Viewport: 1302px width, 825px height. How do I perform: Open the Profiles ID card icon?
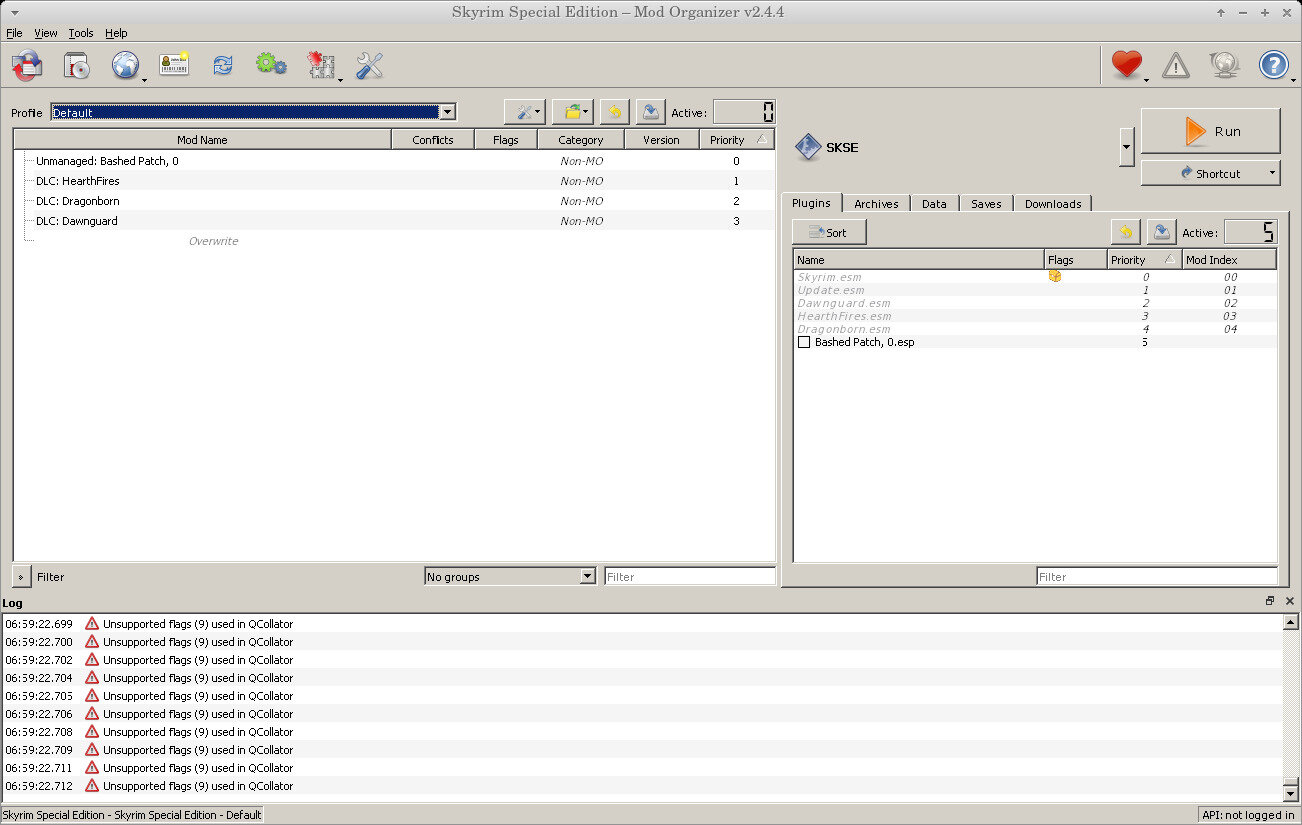point(174,65)
